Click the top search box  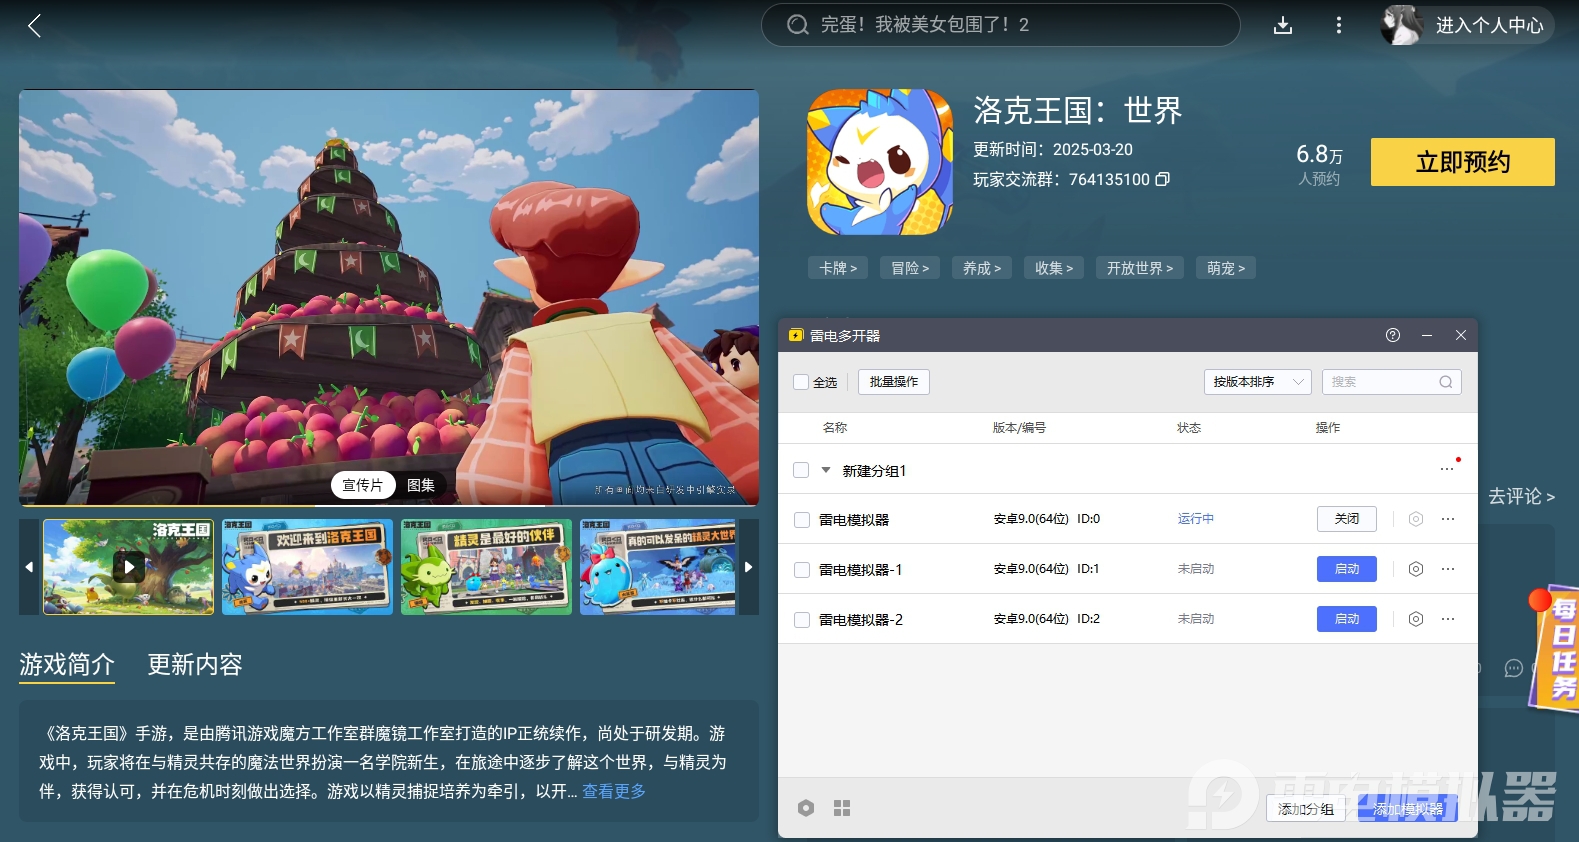point(1001,25)
